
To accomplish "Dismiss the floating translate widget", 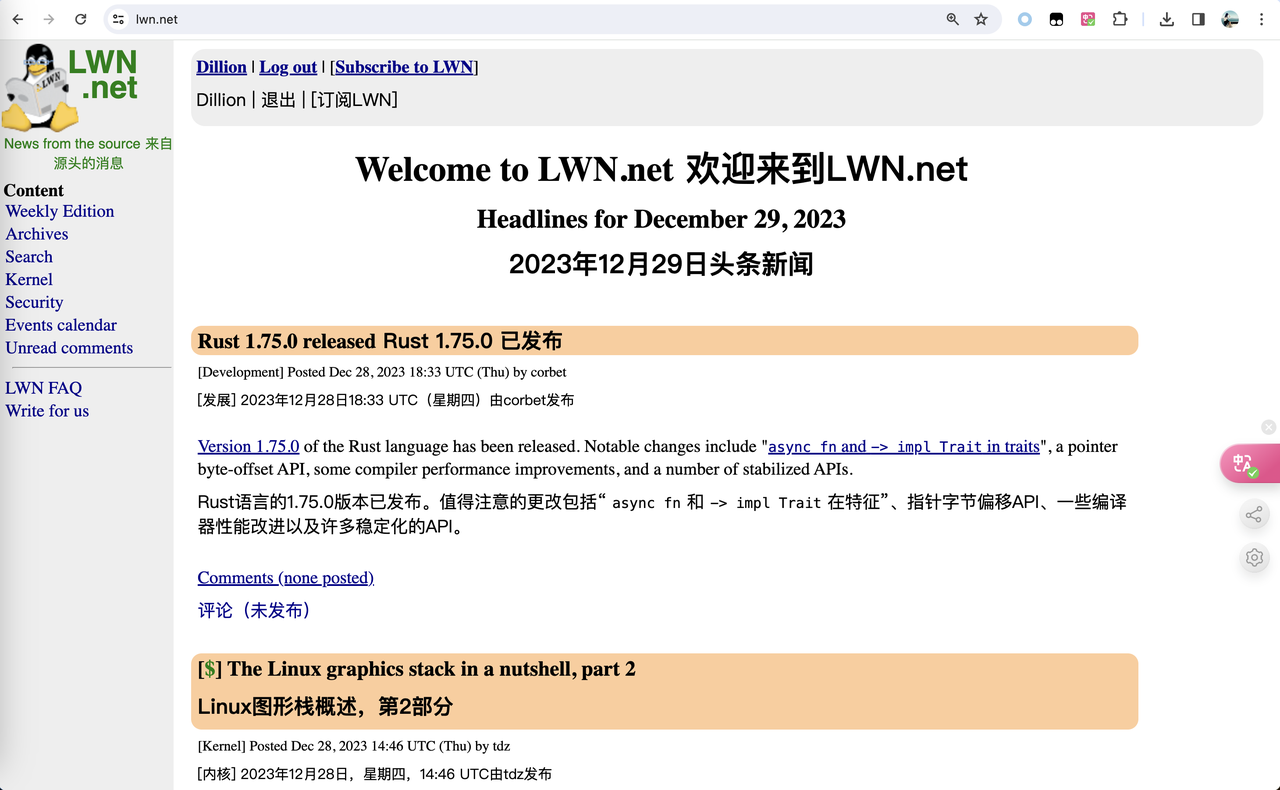I will click(x=1268, y=427).
